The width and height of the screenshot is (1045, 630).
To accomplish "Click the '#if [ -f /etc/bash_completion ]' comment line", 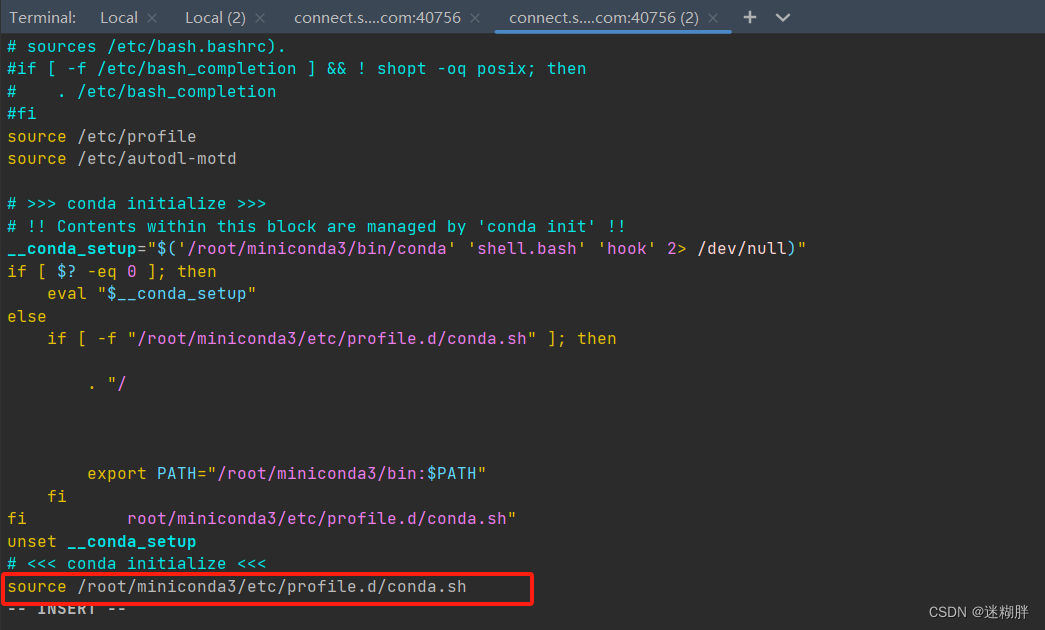I will click(x=297, y=69).
